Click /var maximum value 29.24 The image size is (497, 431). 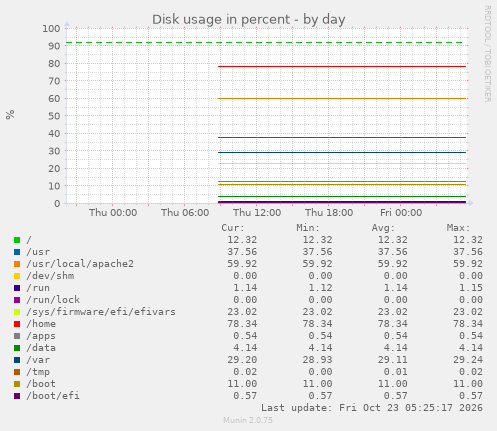coord(468,360)
